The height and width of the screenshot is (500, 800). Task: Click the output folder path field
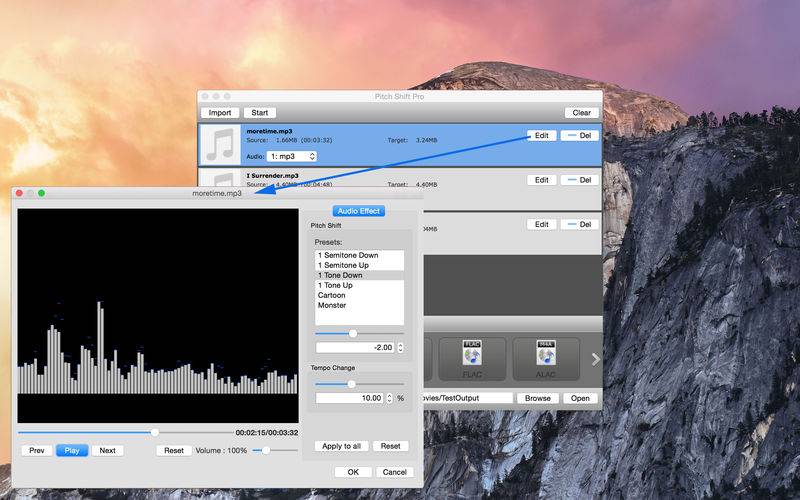(x=470, y=398)
